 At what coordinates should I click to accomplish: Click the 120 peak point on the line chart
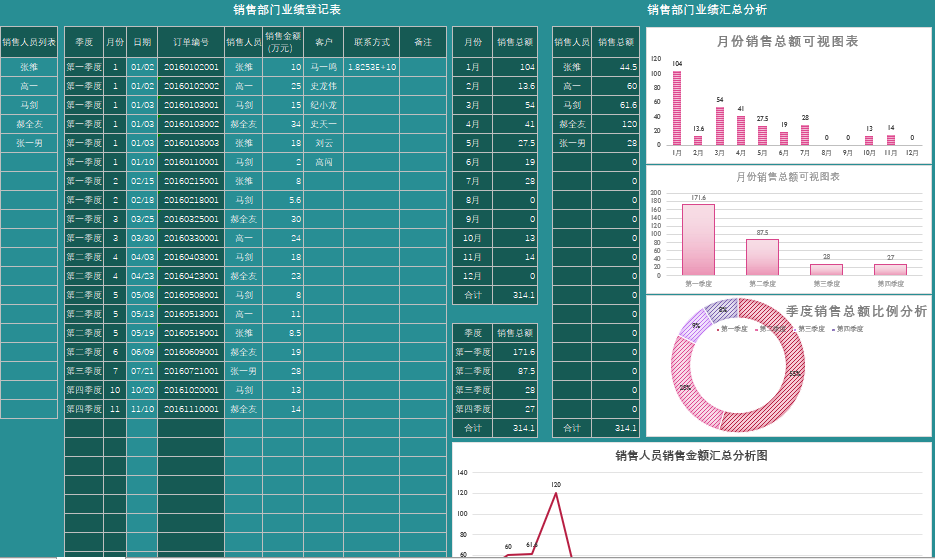pyautogui.click(x=556, y=492)
